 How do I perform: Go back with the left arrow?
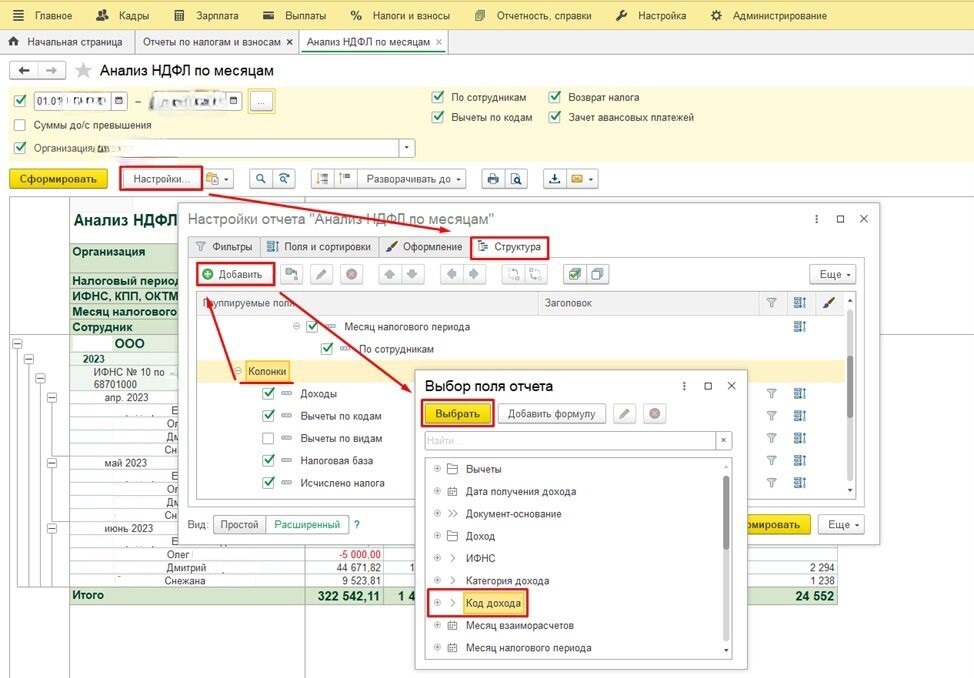tap(24, 70)
